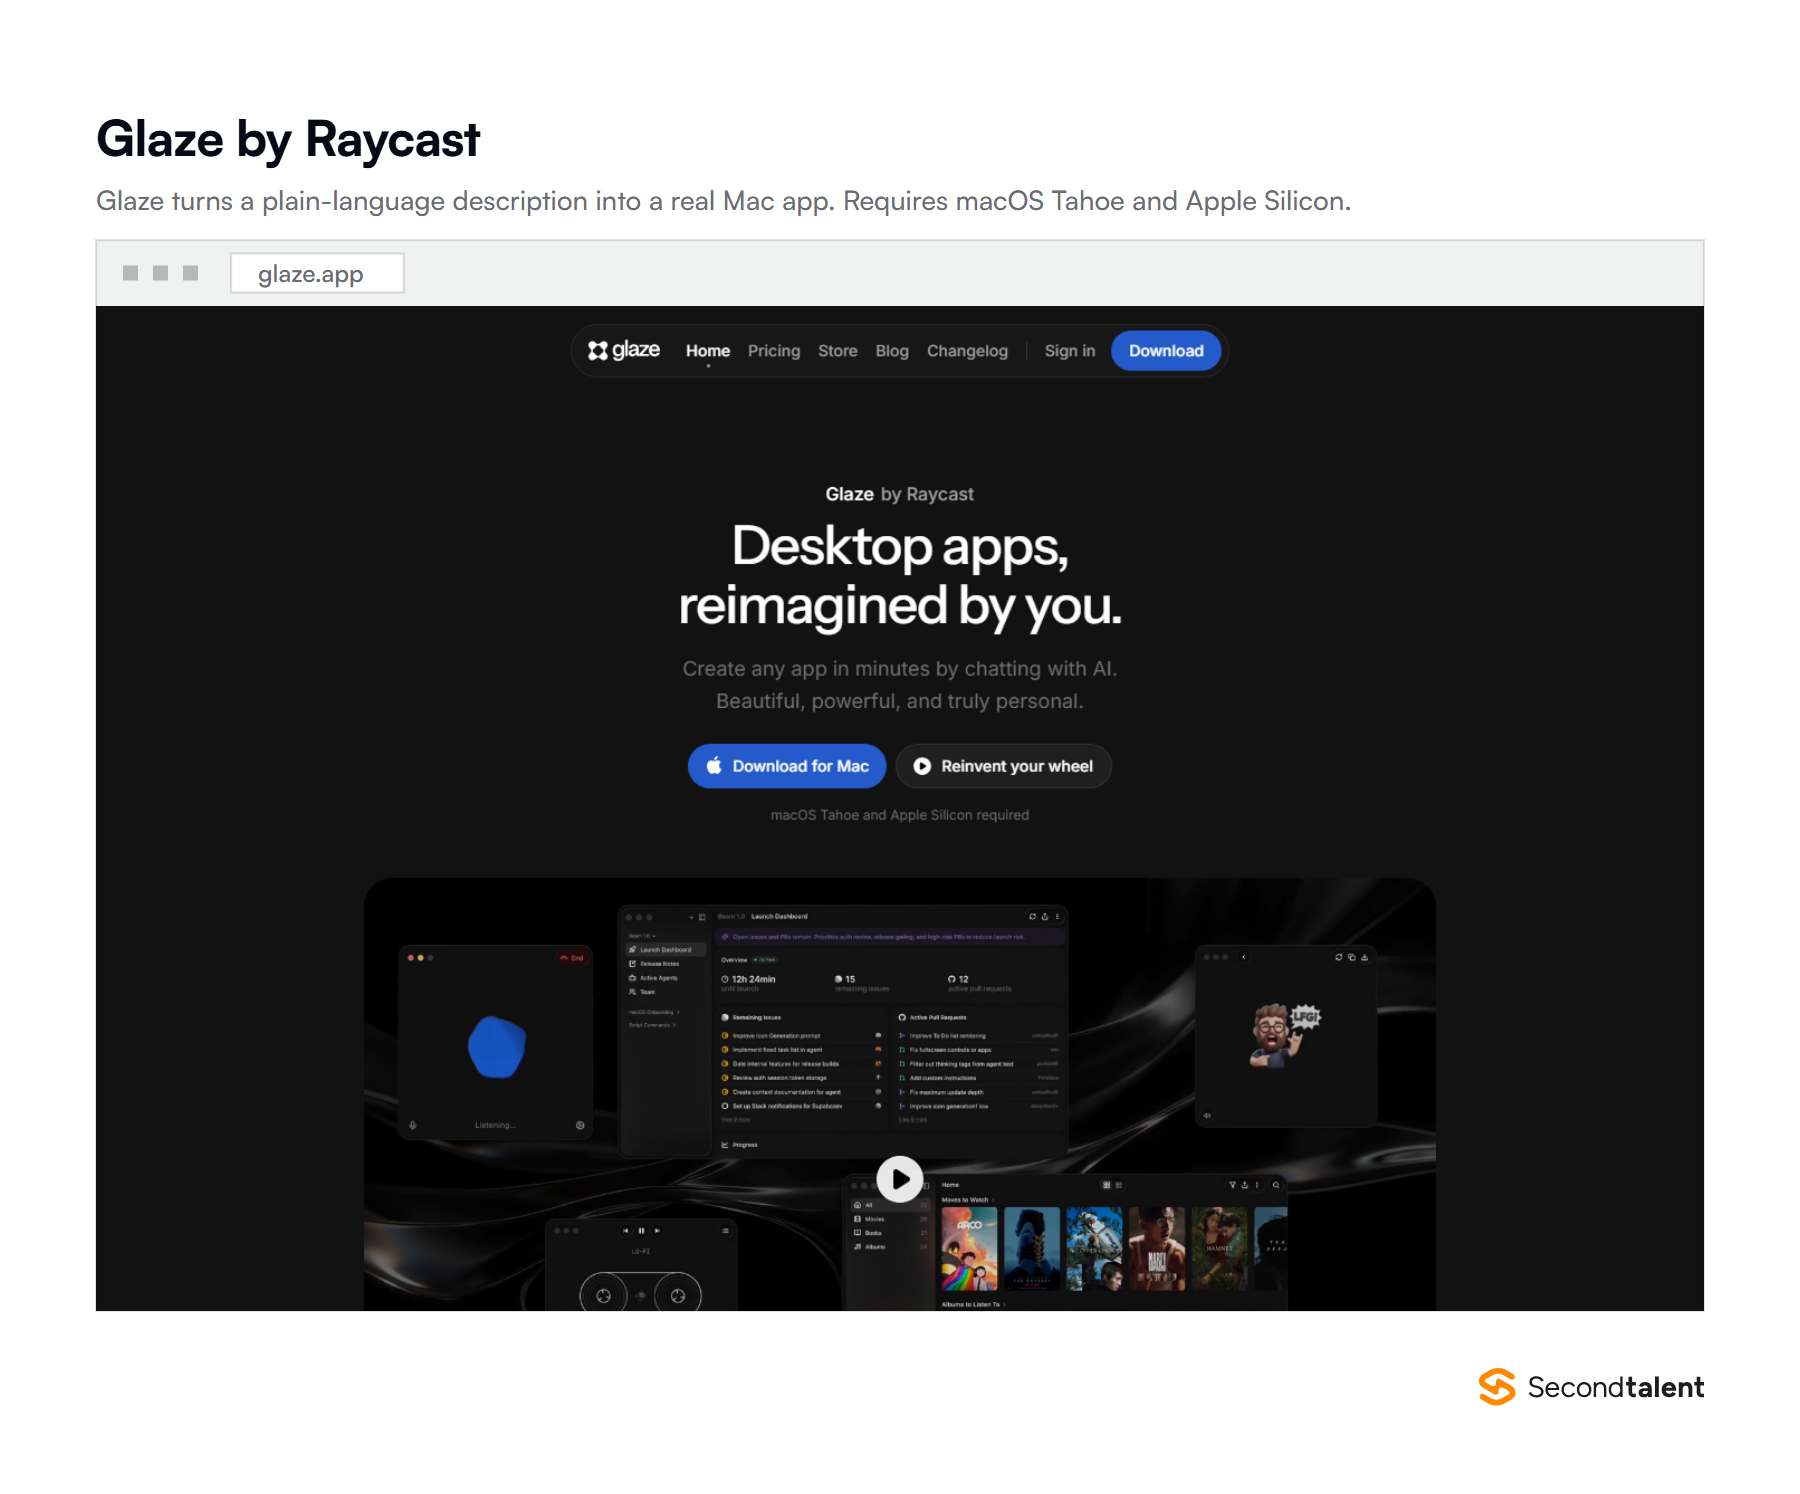Click the blue Download button in navbar

click(x=1166, y=351)
